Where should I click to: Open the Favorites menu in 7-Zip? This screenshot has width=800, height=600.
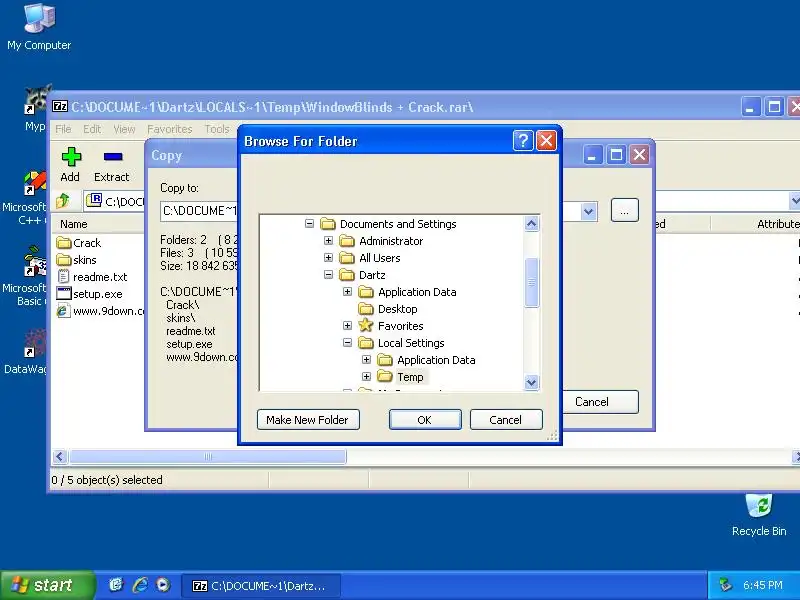169,129
